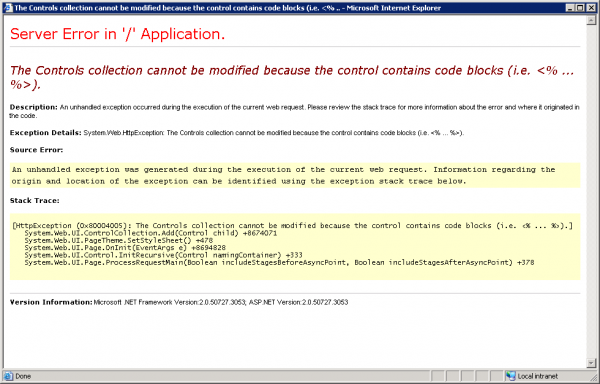Click the scroll up arrow of vertical scrollbar

[591, 20]
